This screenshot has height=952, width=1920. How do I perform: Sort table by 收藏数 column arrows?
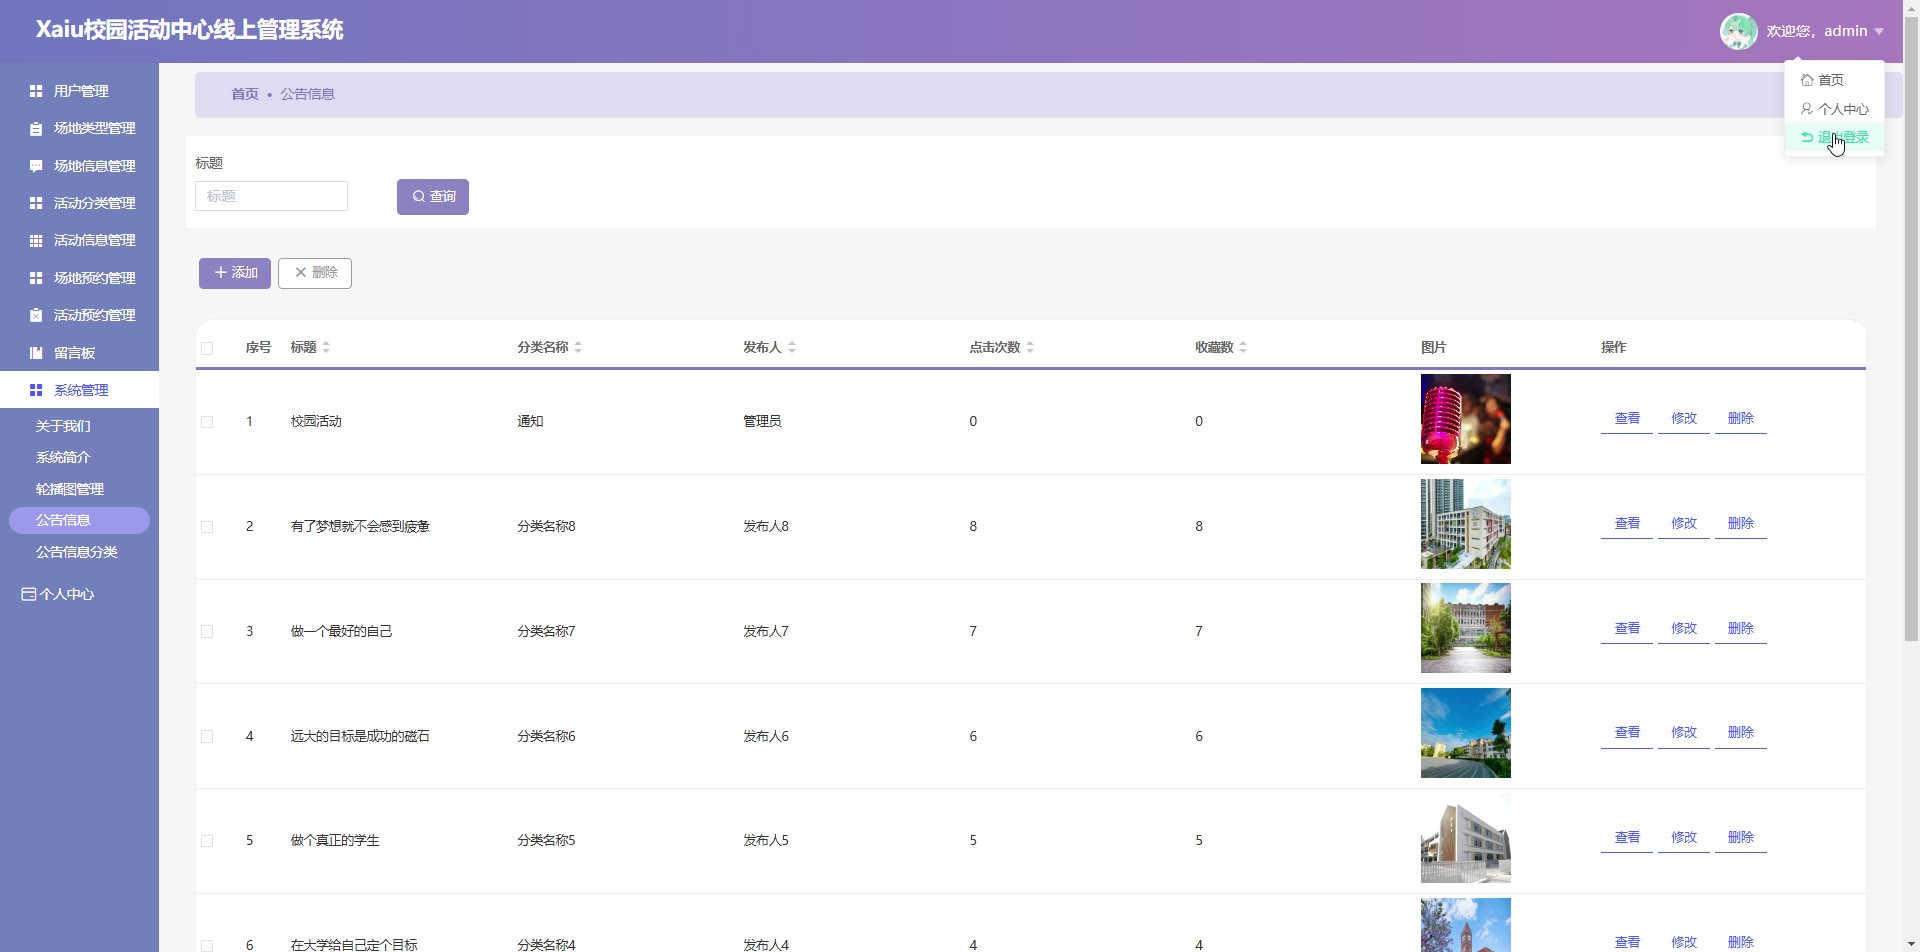tap(1243, 347)
